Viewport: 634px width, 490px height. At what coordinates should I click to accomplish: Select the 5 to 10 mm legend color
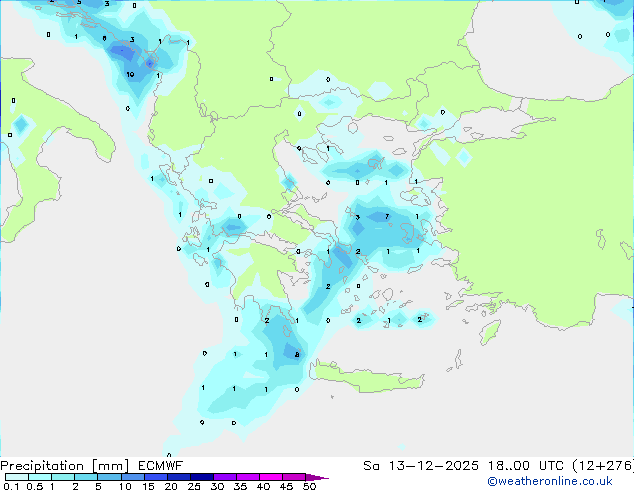coord(109,477)
